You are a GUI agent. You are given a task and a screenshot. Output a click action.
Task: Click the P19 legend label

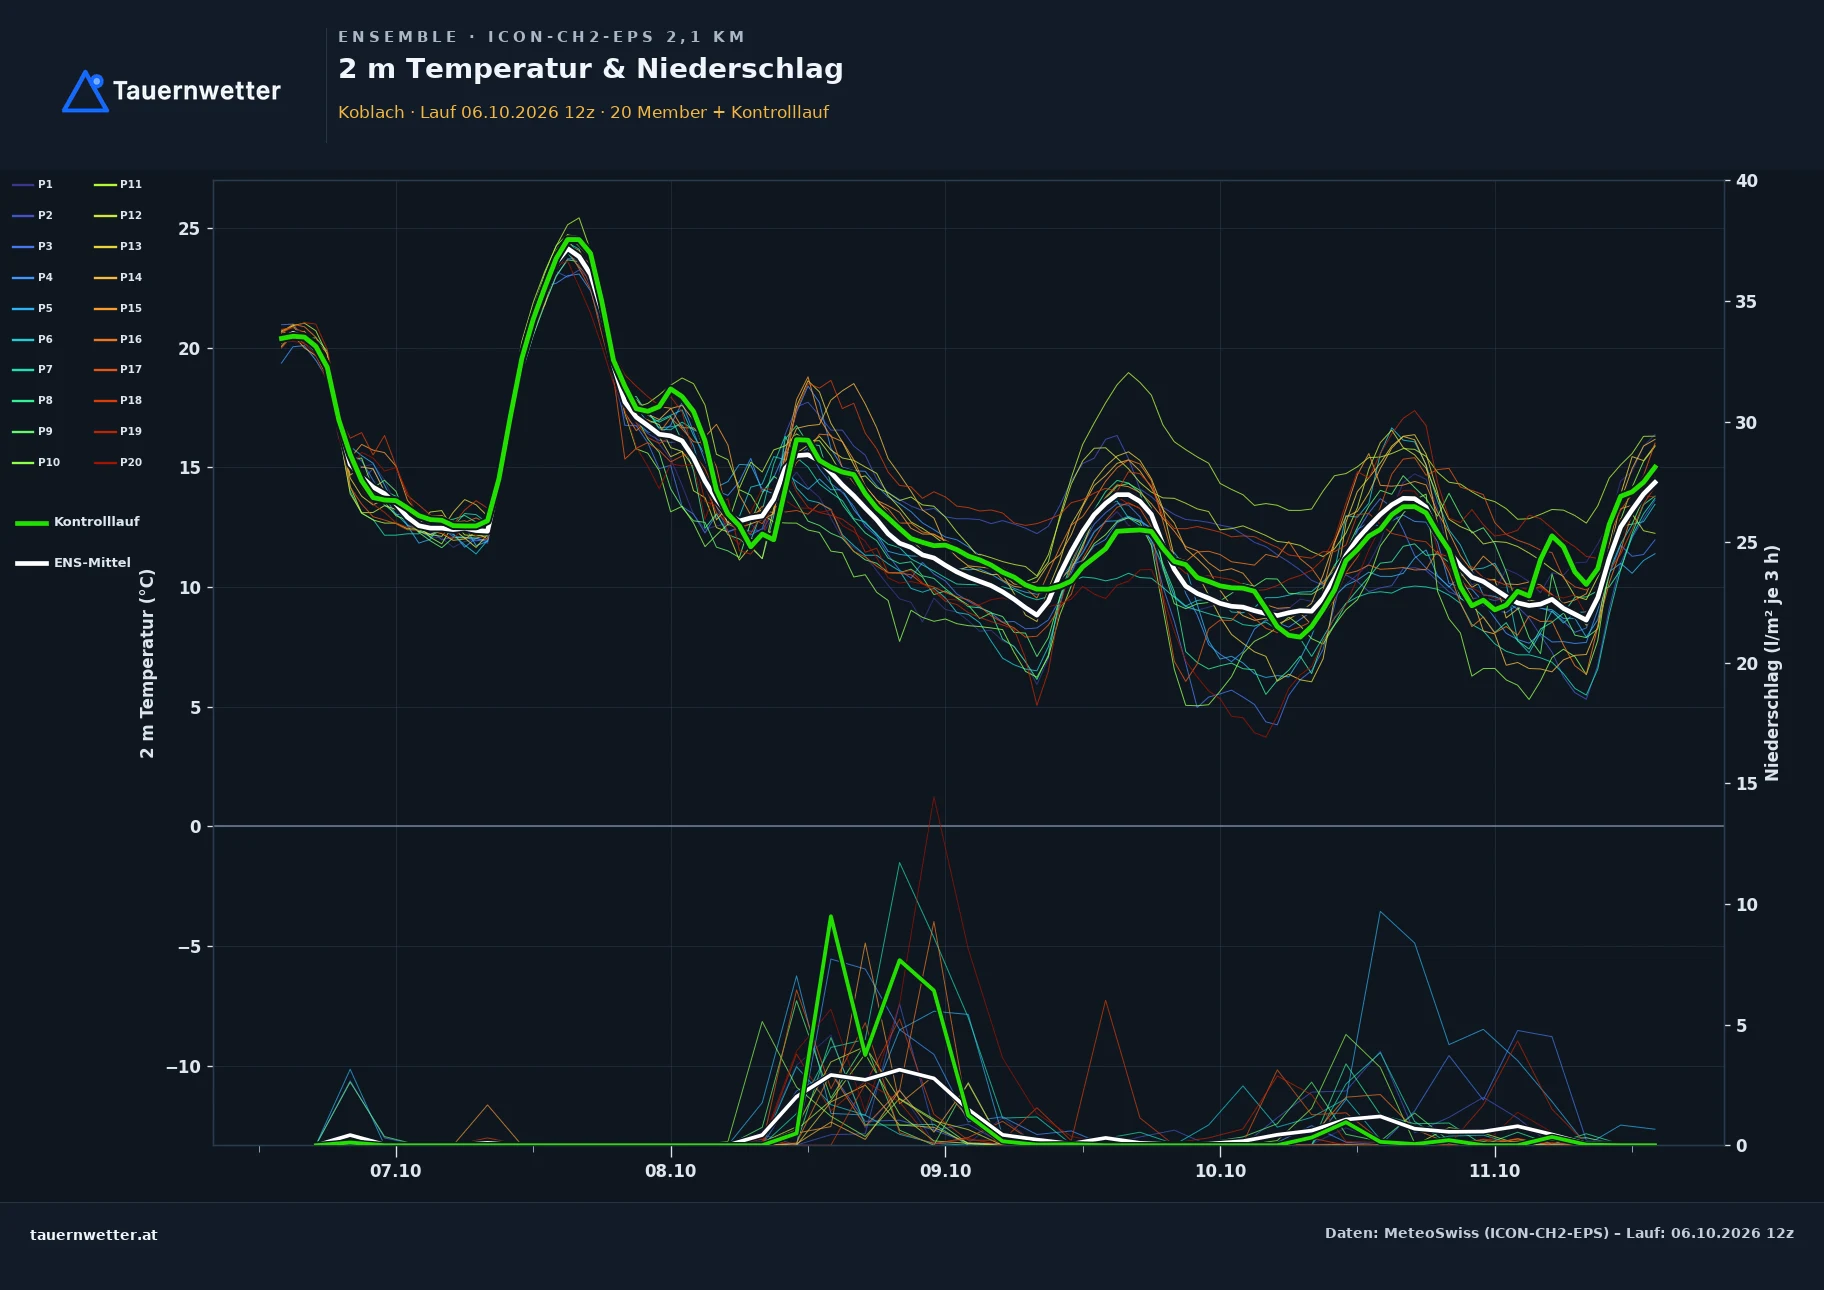point(131,432)
